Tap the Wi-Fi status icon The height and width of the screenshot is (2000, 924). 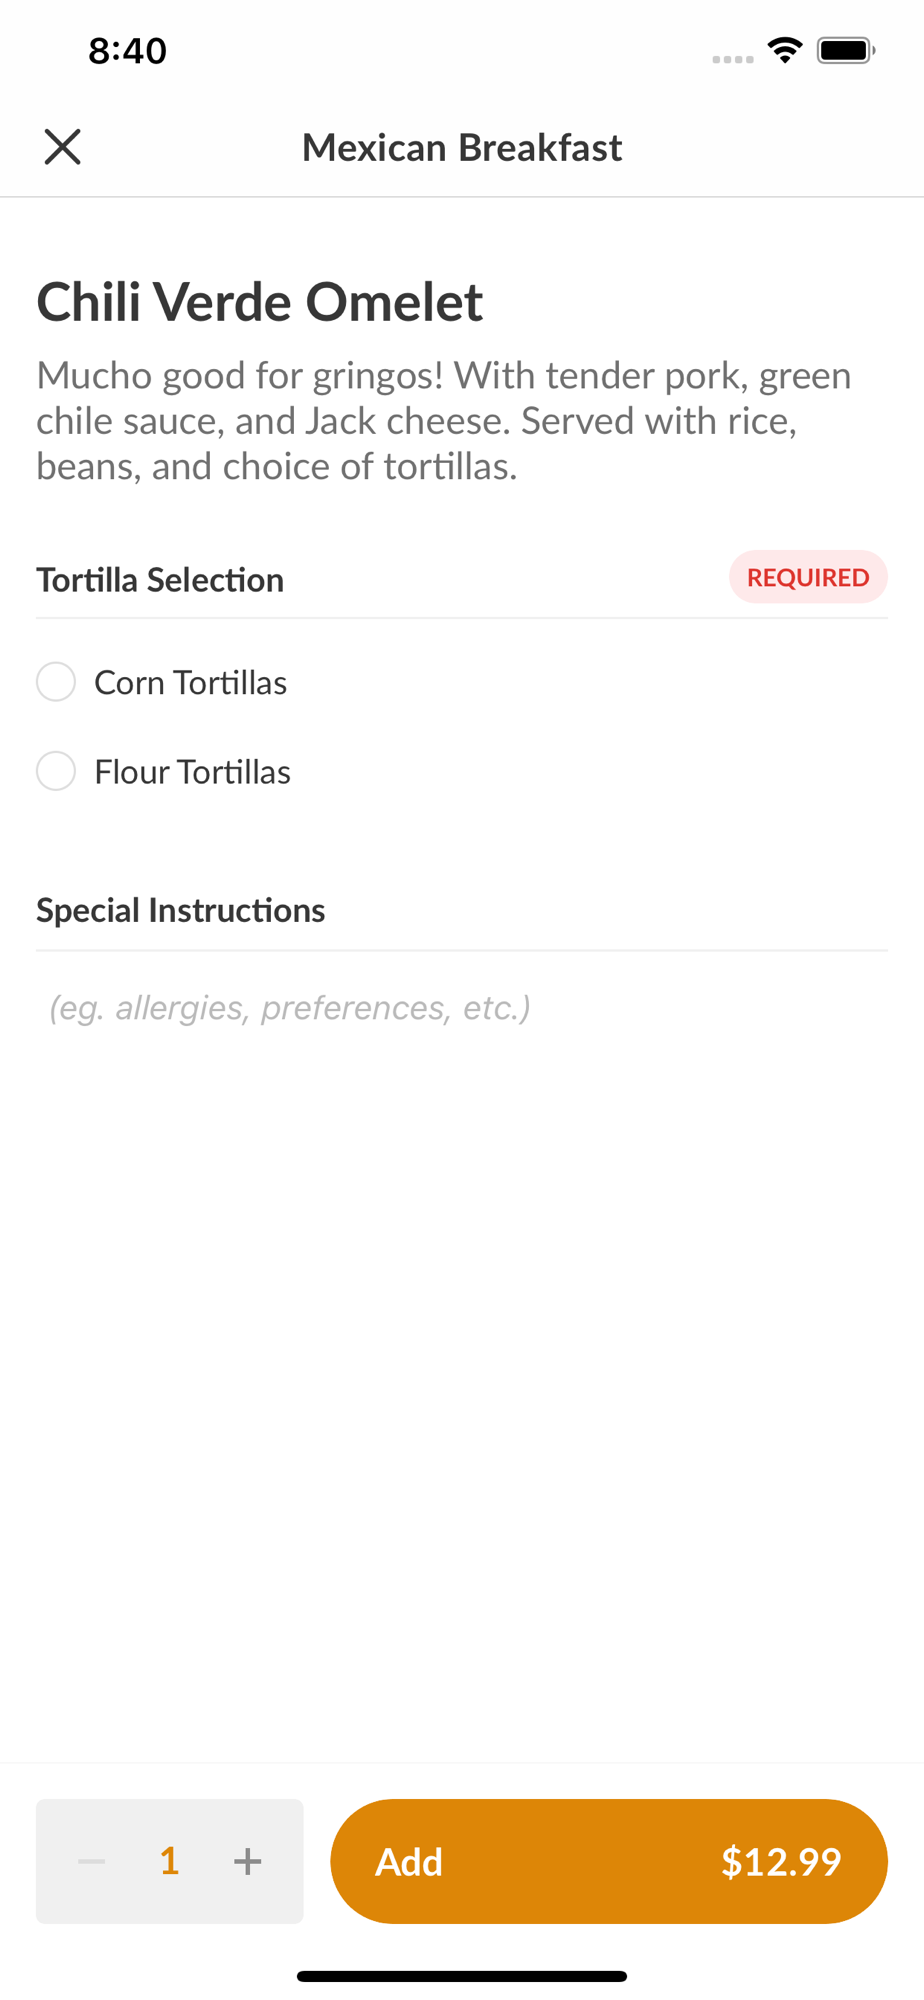click(x=785, y=50)
